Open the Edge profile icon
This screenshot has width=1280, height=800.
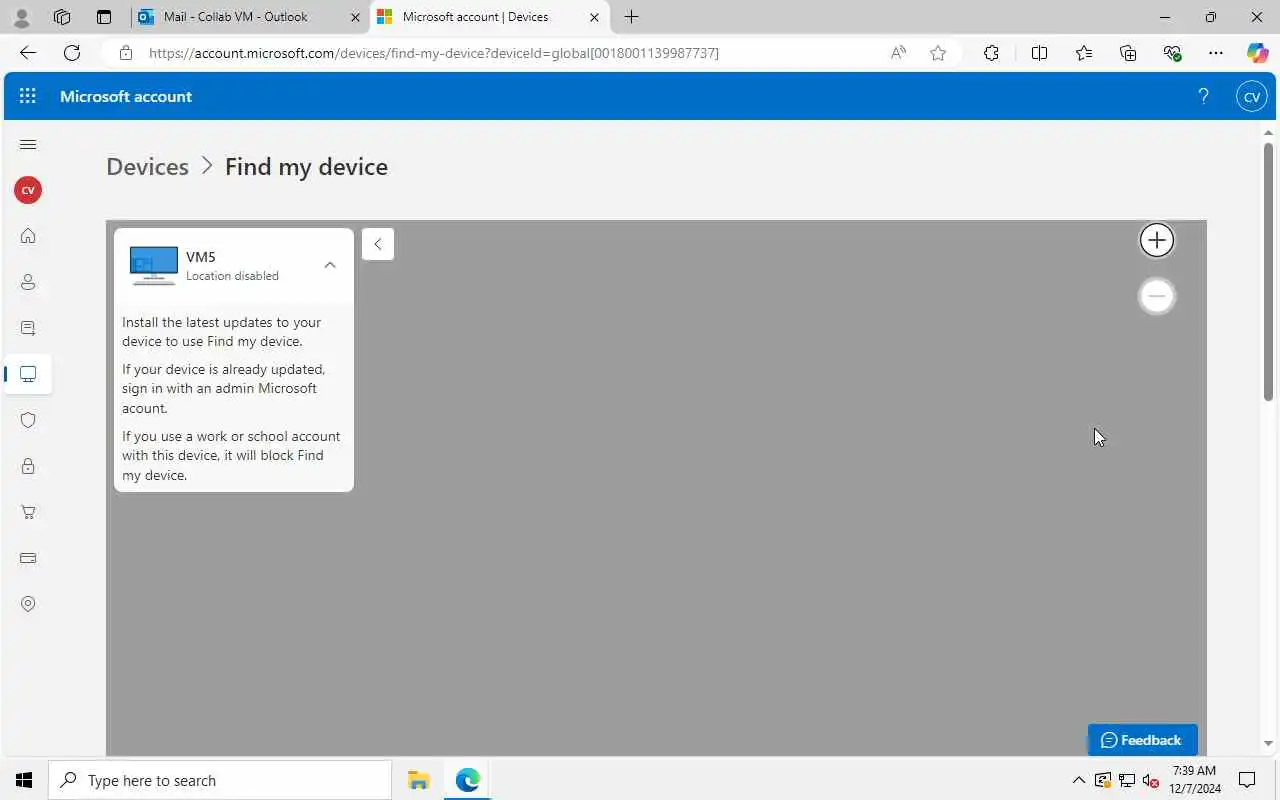pos(21,17)
